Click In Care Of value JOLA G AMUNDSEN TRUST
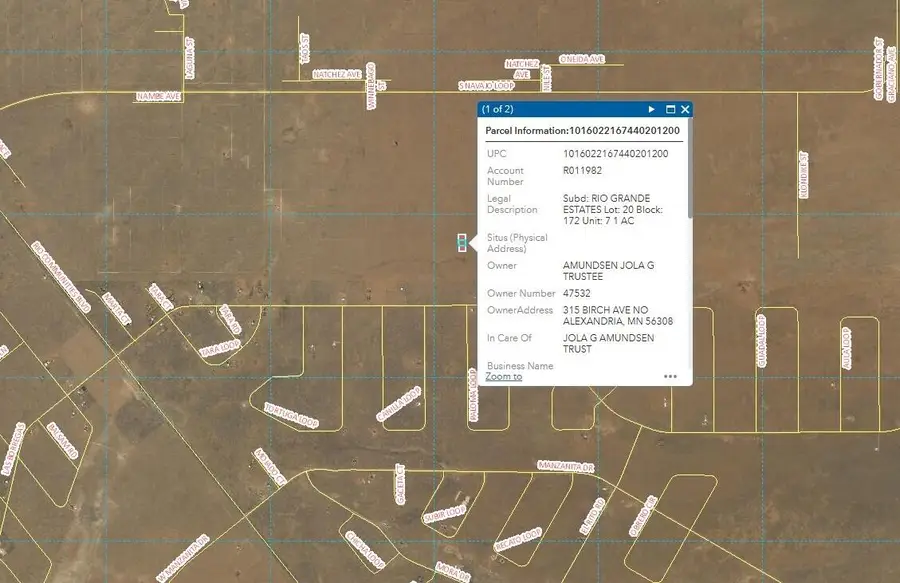The width and height of the screenshot is (900, 583). [x=608, y=343]
